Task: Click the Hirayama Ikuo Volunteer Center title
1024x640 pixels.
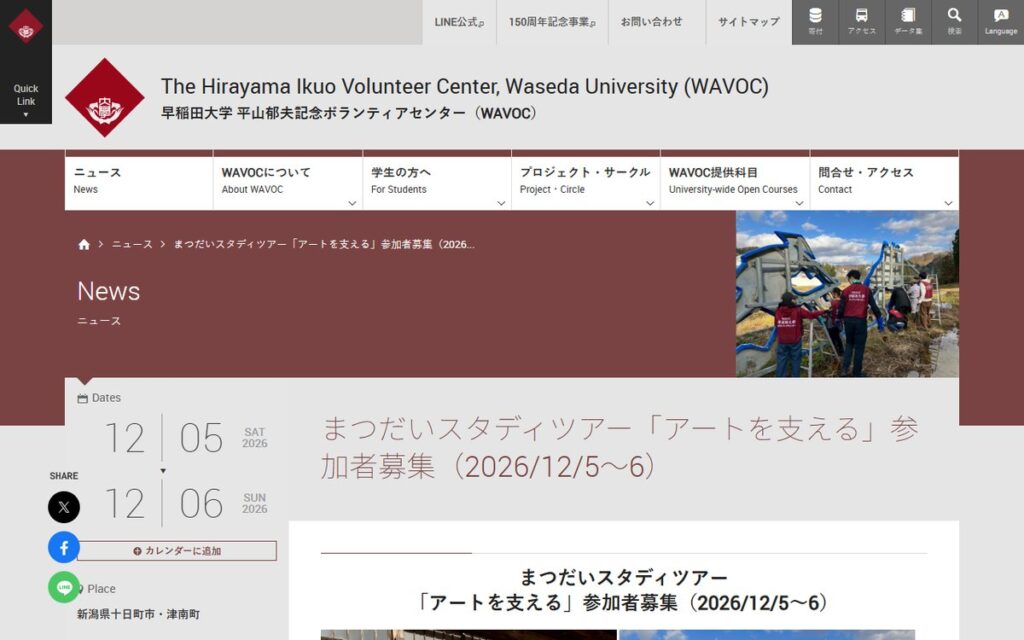Action: pos(464,86)
